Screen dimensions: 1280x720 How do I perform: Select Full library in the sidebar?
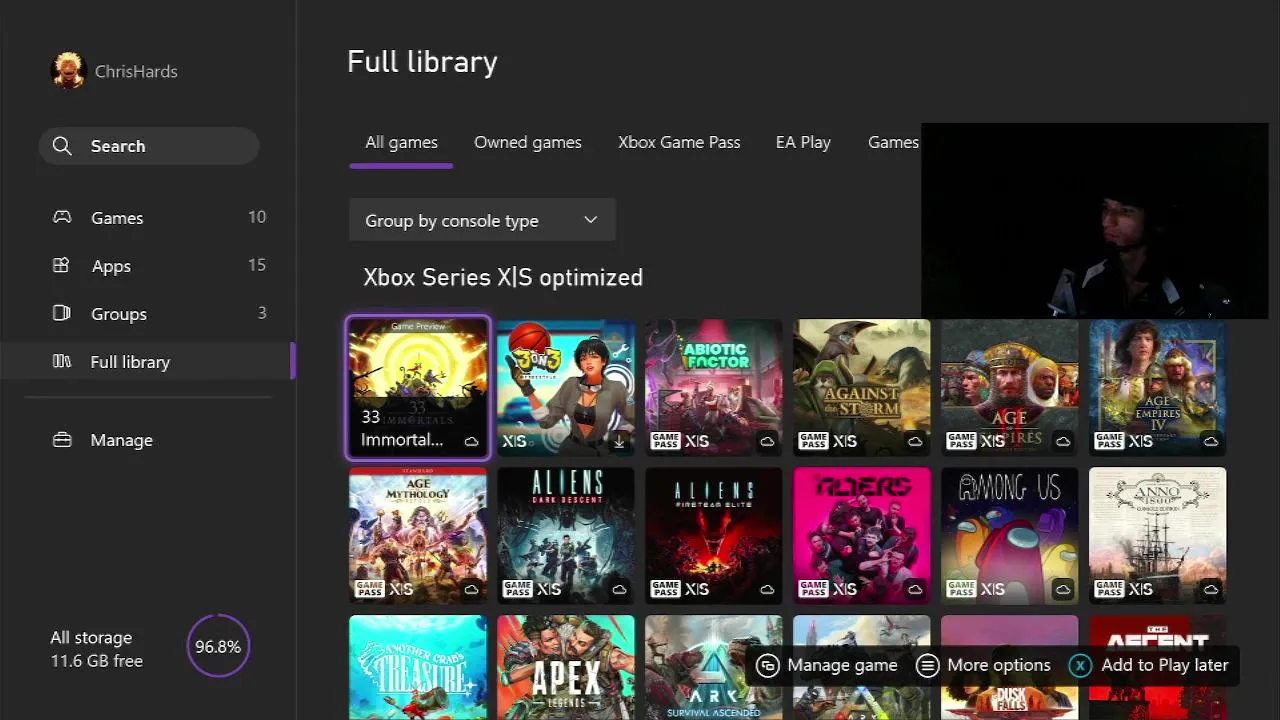148,361
